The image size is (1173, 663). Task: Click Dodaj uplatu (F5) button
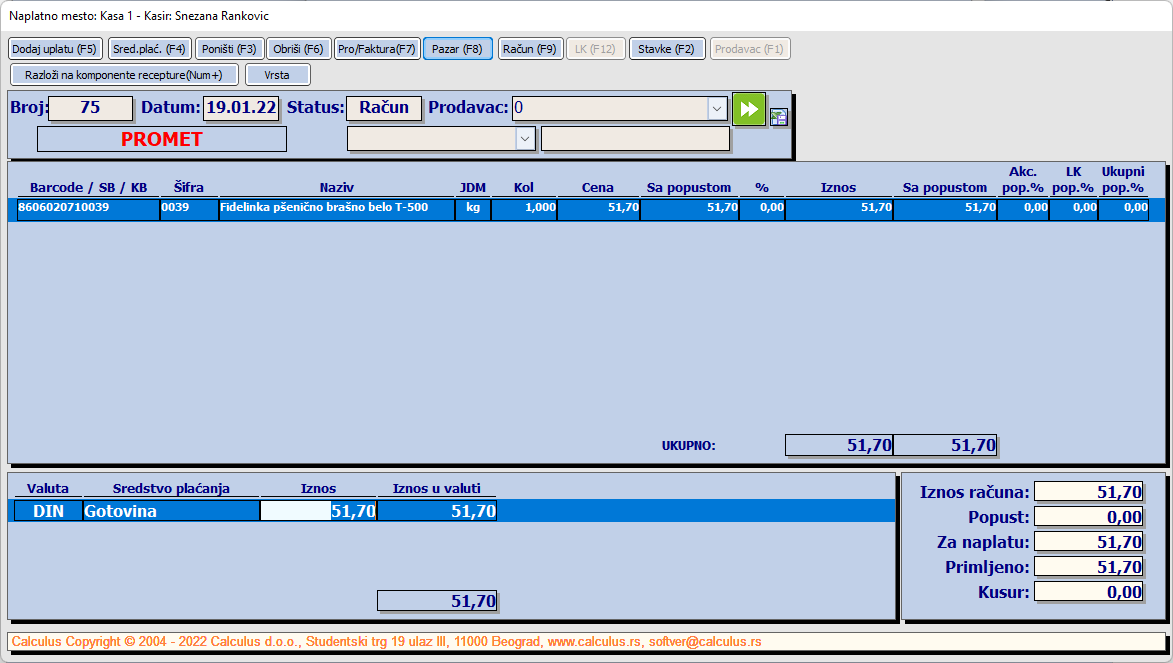(x=55, y=49)
